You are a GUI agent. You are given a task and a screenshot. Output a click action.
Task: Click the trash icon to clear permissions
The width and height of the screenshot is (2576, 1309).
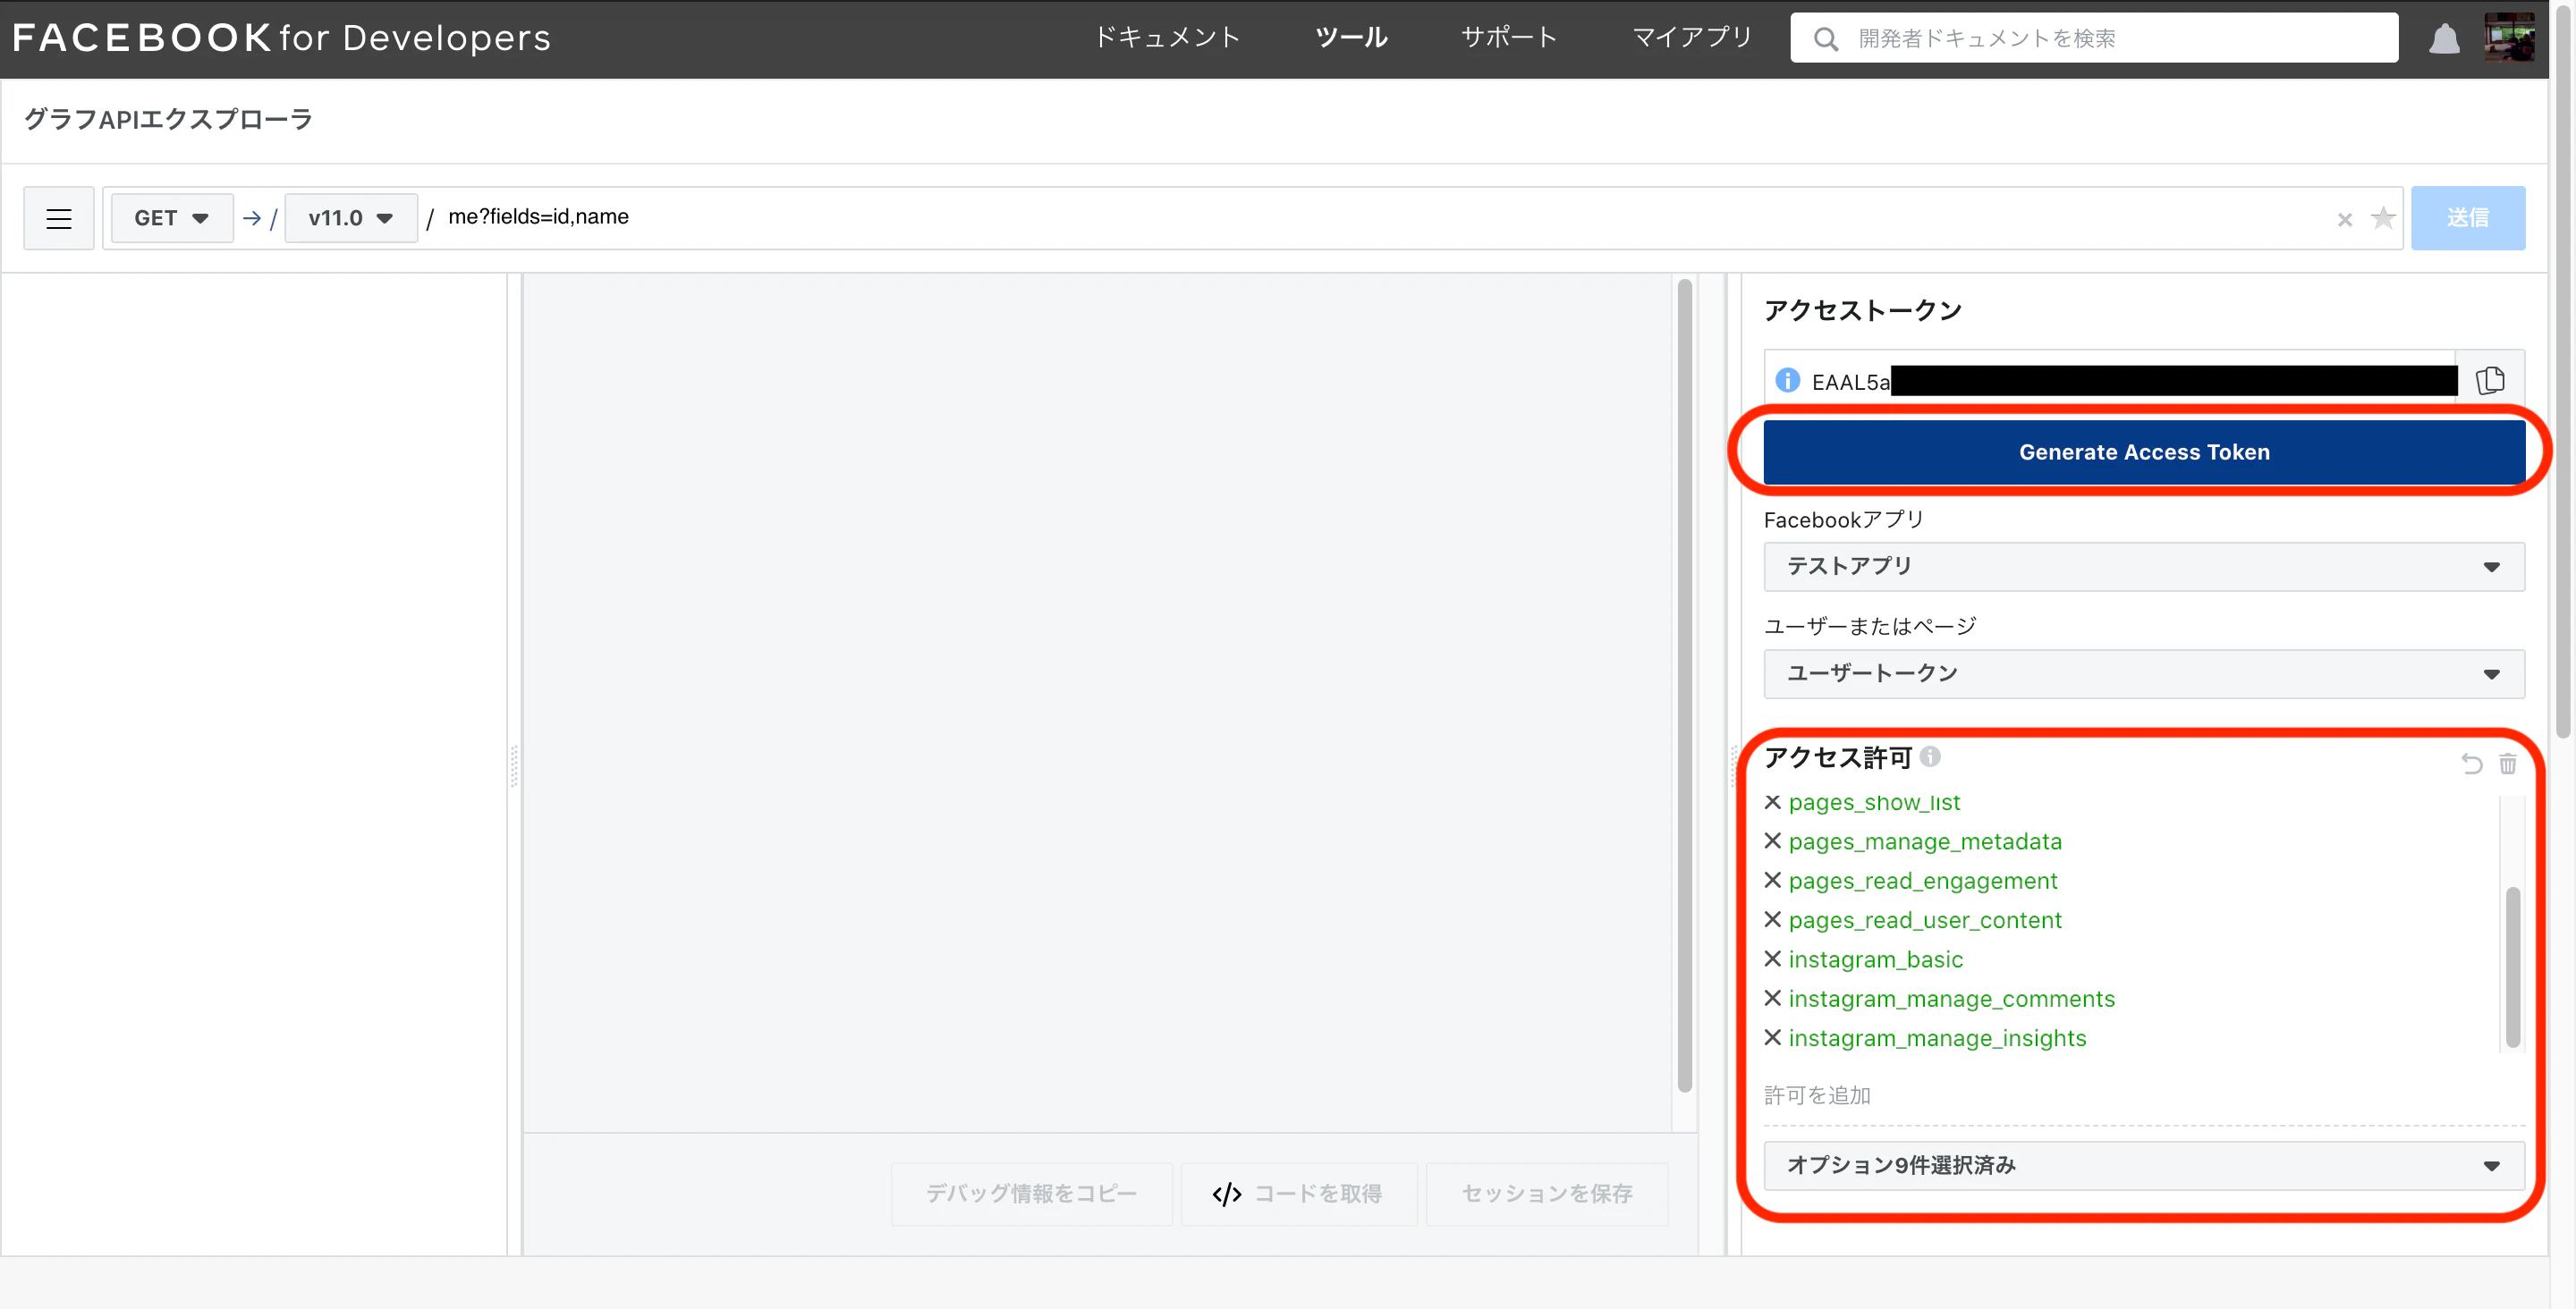pyautogui.click(x=2507, y=763)
